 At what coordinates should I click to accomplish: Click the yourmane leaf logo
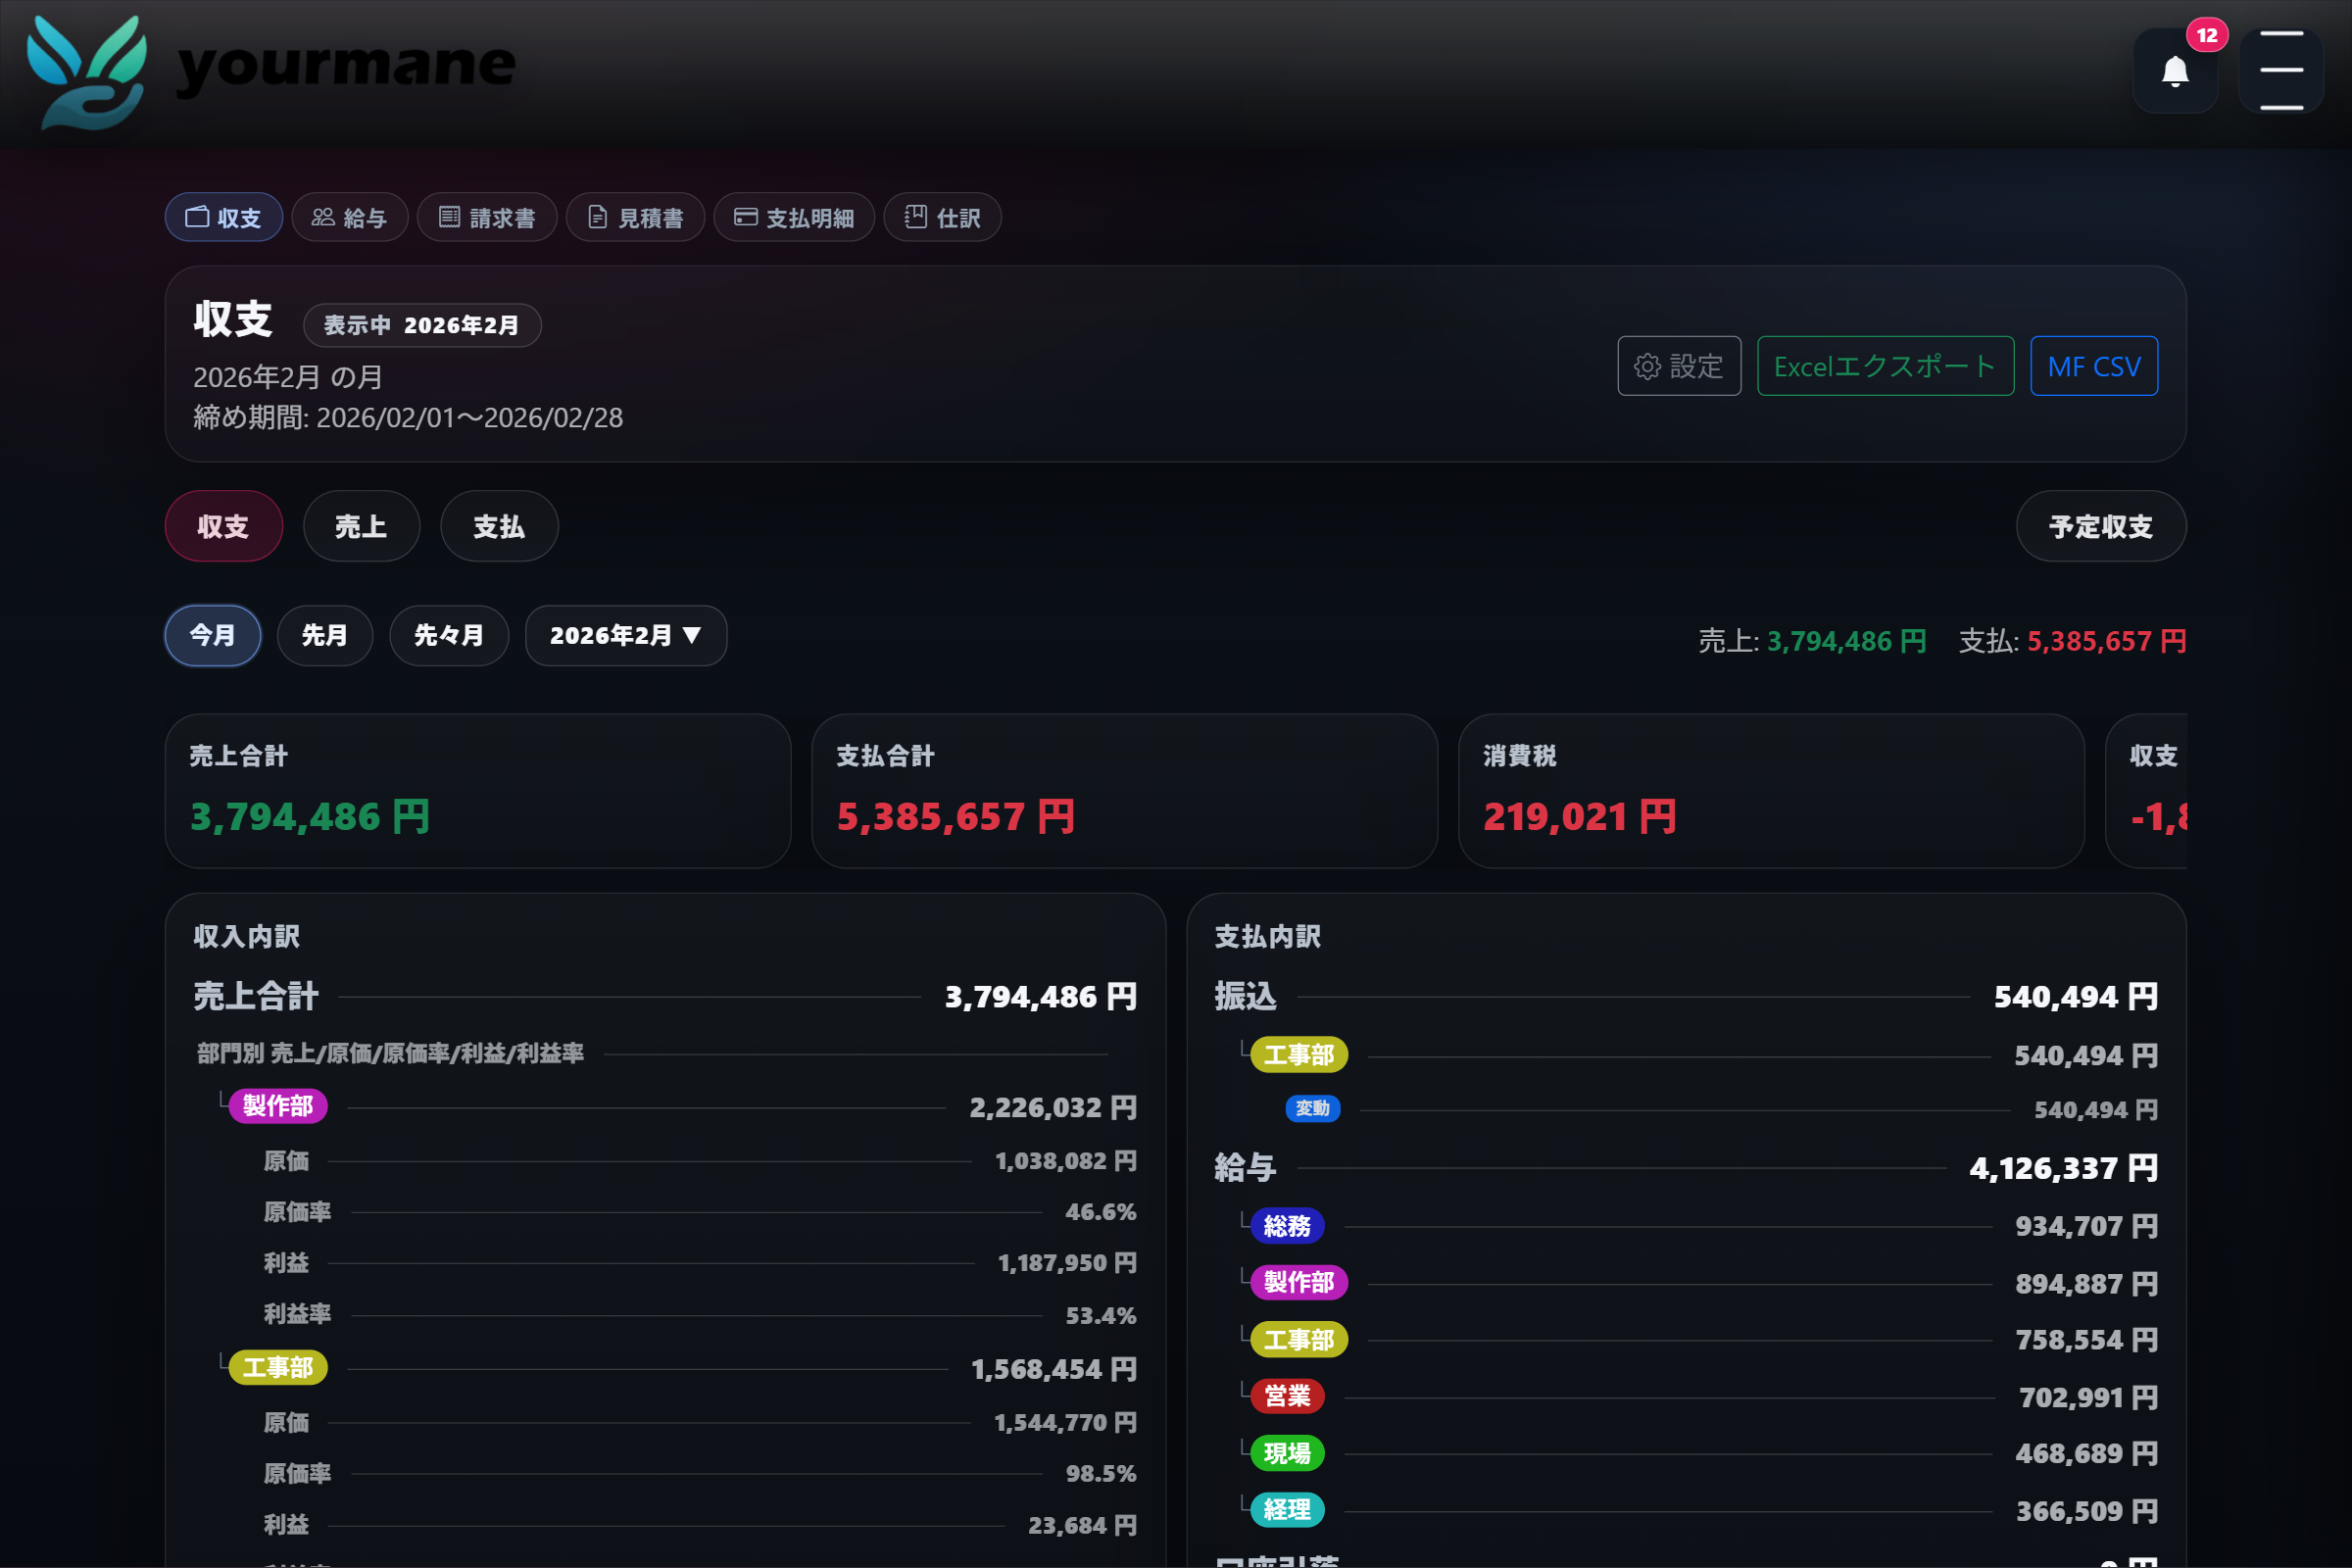(87, 71)
